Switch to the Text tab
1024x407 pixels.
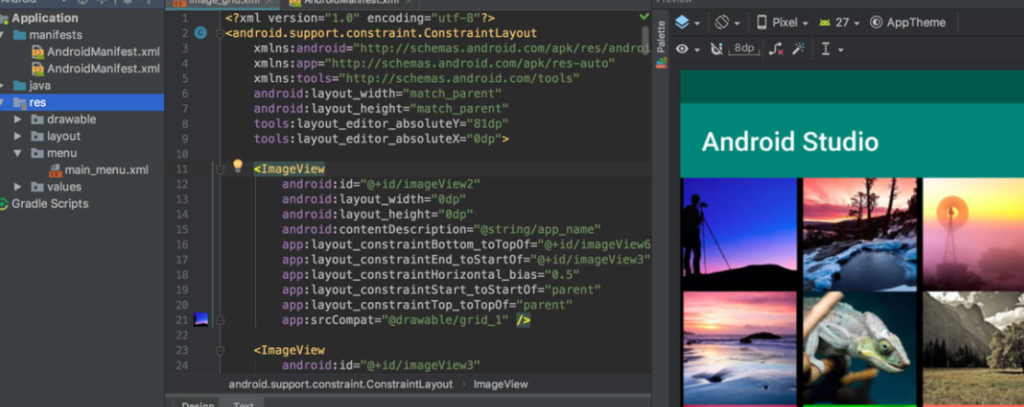244,404
